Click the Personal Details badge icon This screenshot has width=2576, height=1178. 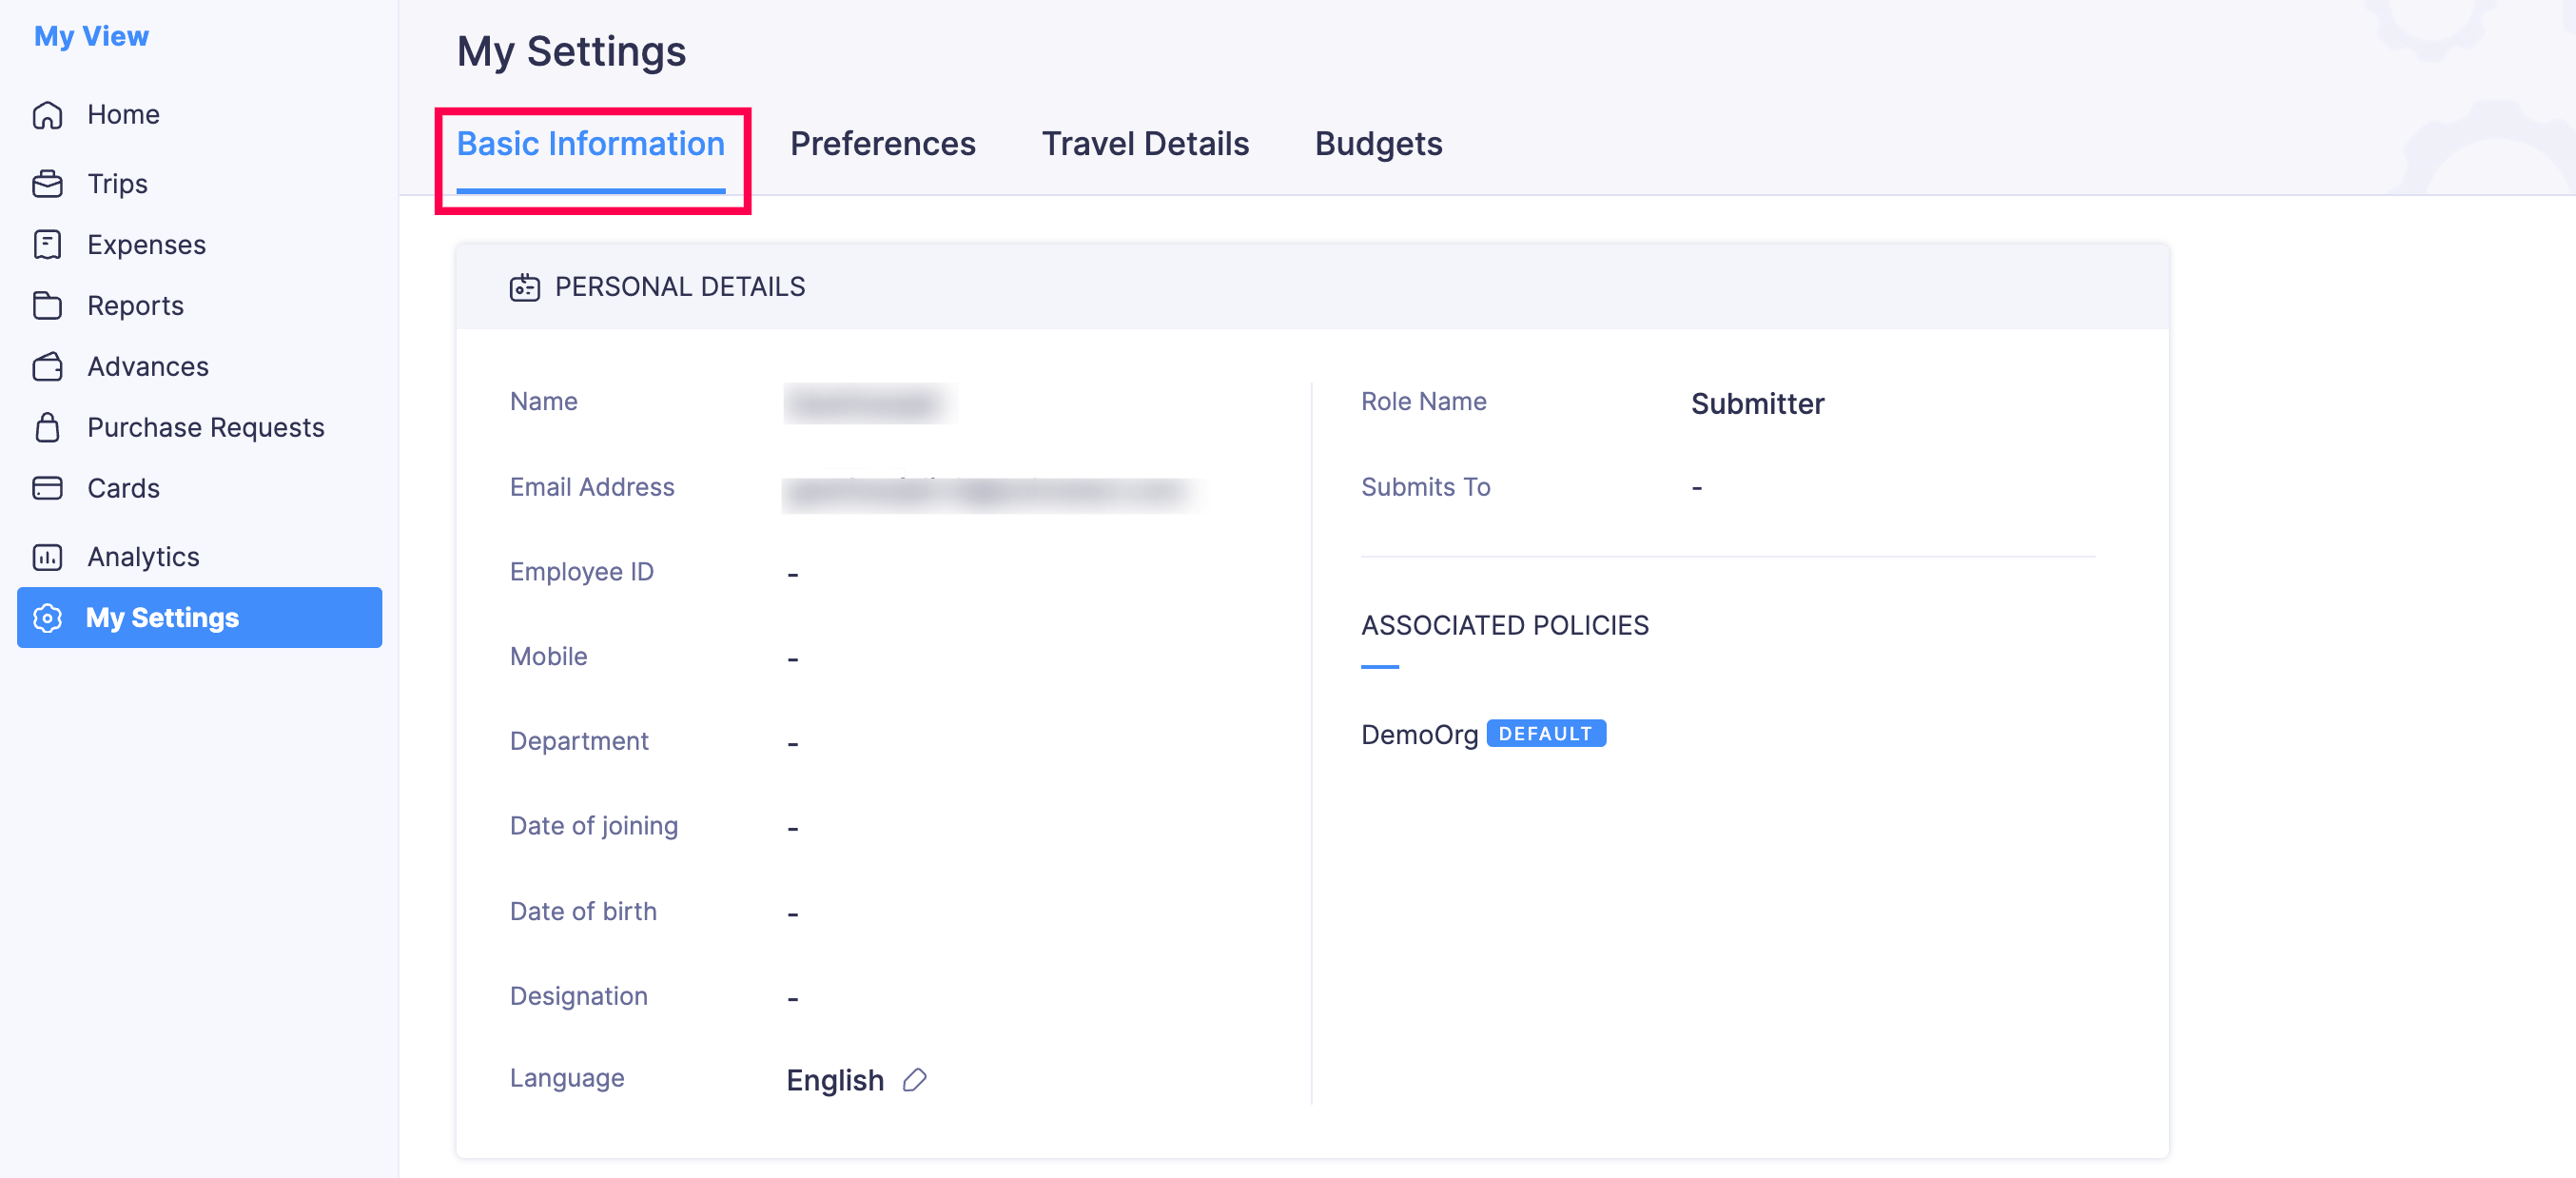point(525,287)
